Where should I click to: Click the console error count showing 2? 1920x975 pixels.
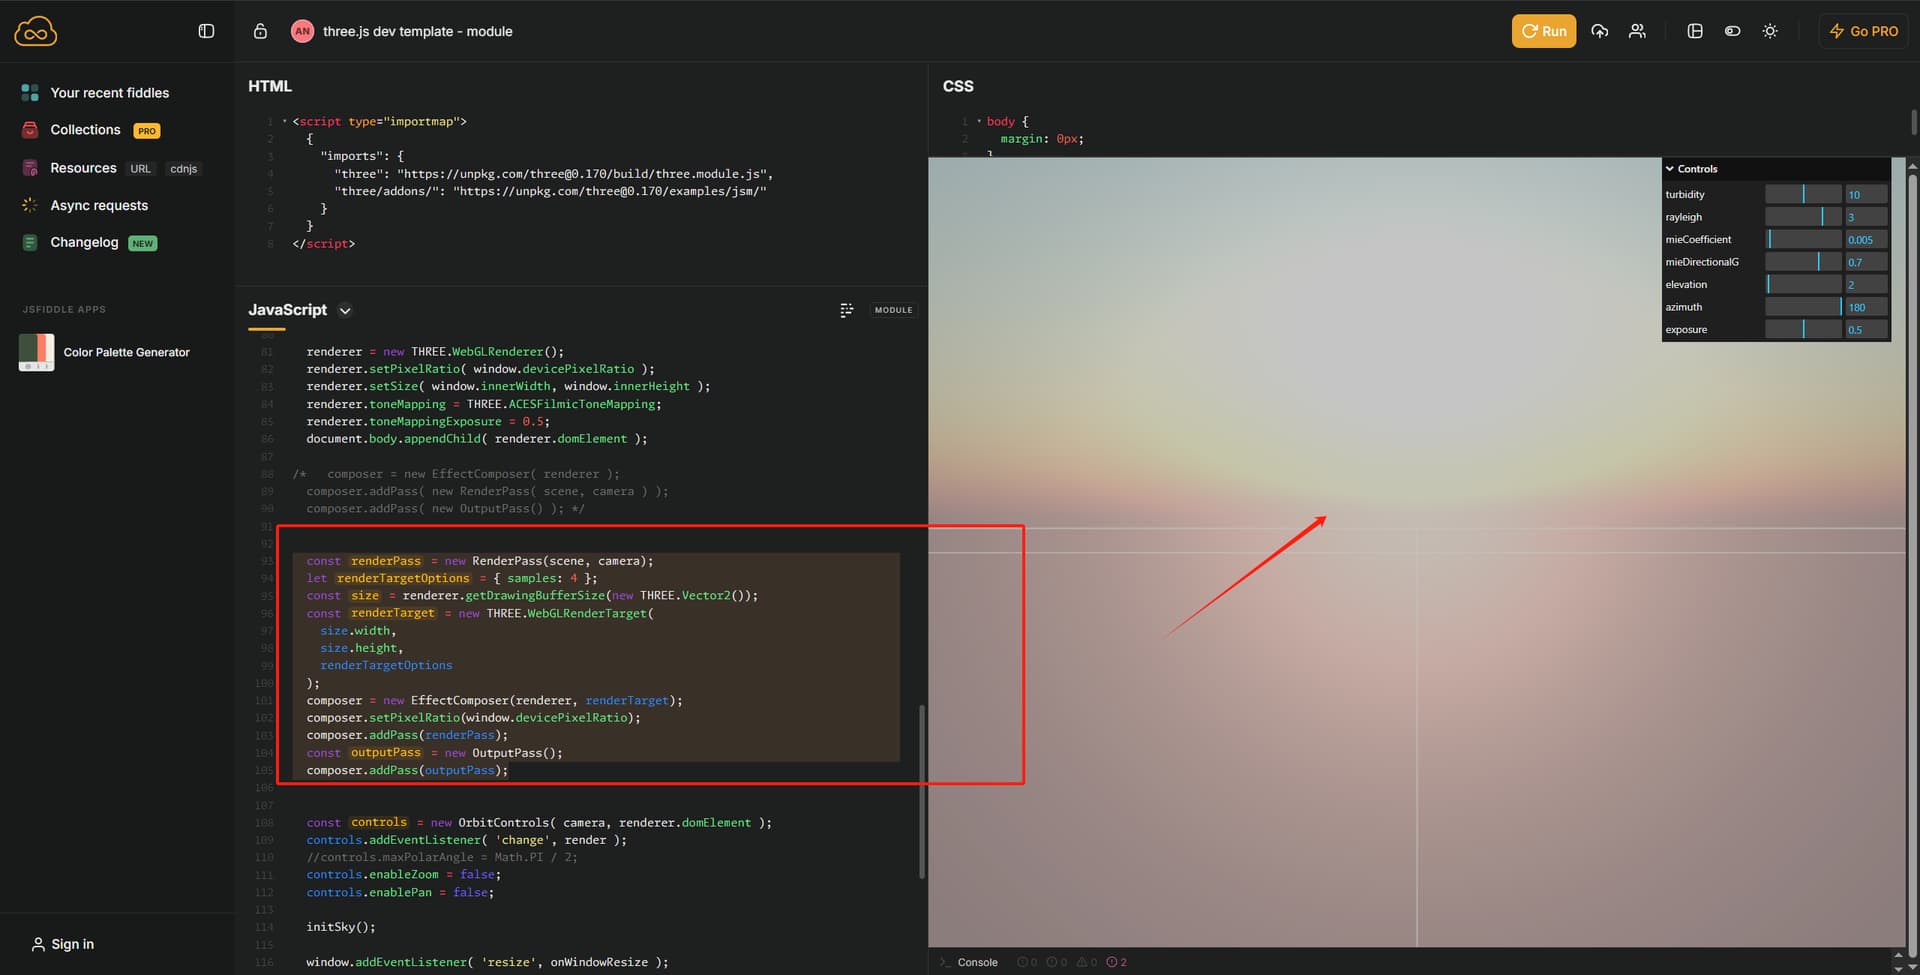(x=1117, y=962)
